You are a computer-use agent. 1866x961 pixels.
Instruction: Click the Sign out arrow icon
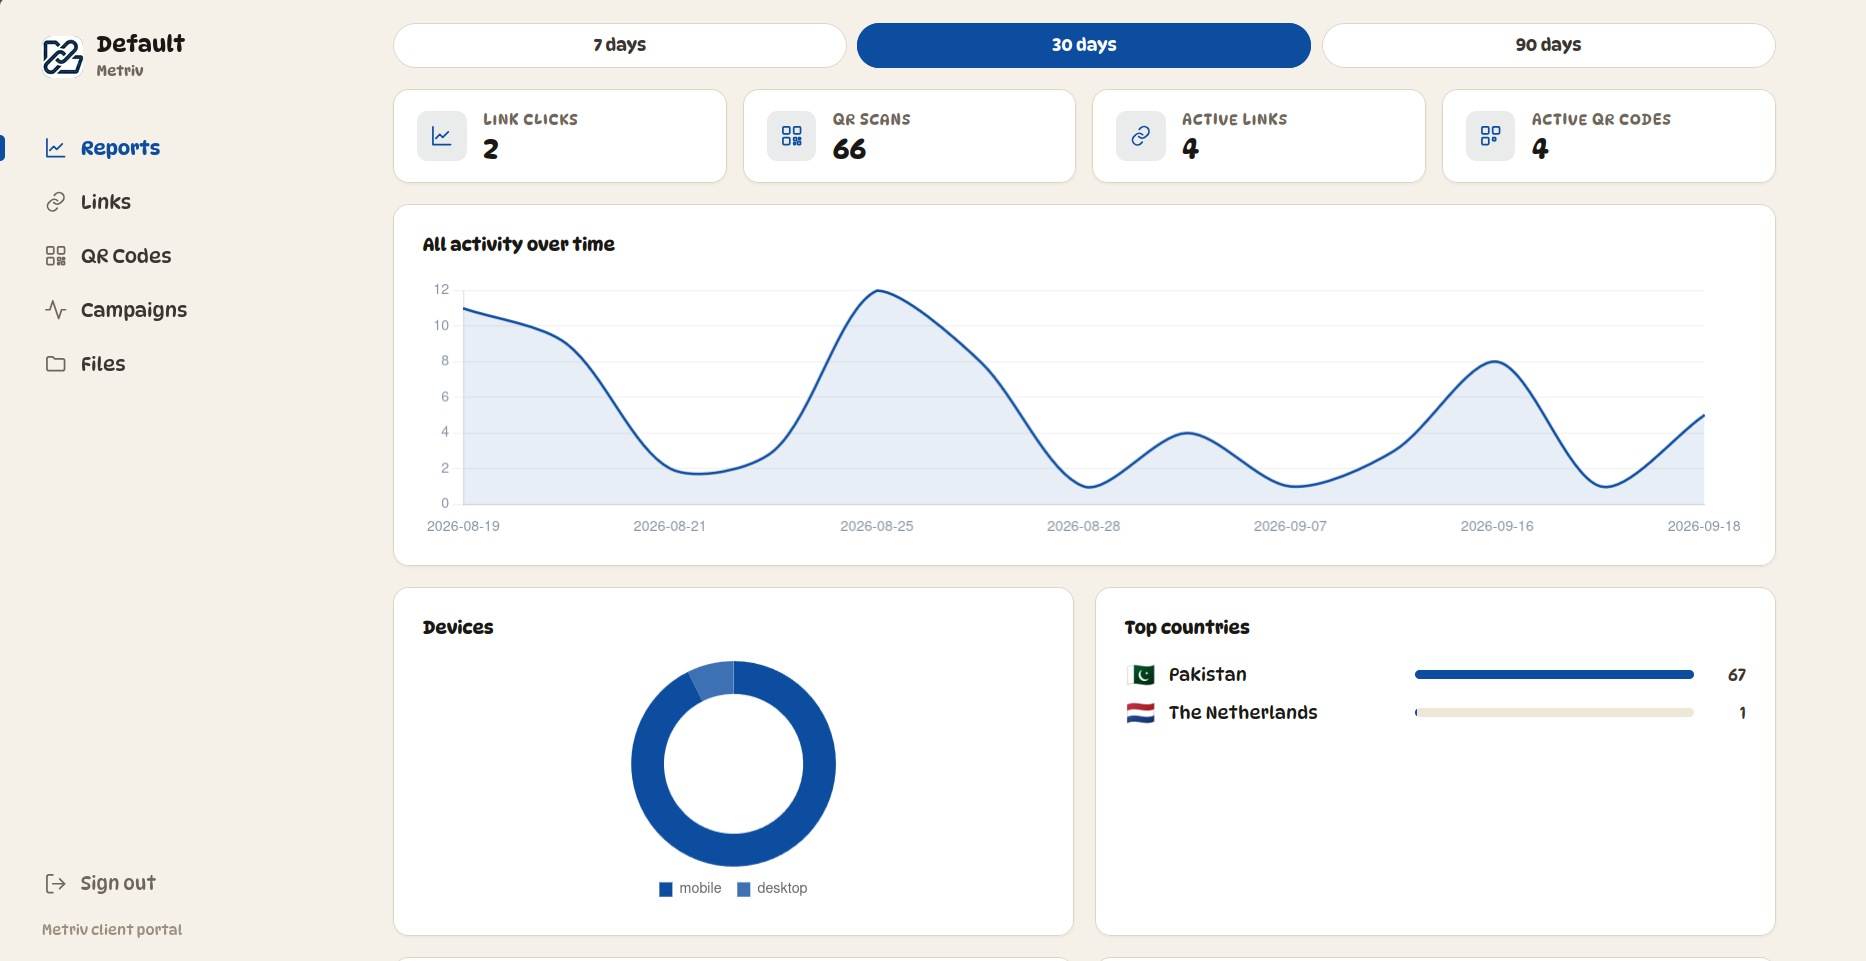(x=56, y=883)
